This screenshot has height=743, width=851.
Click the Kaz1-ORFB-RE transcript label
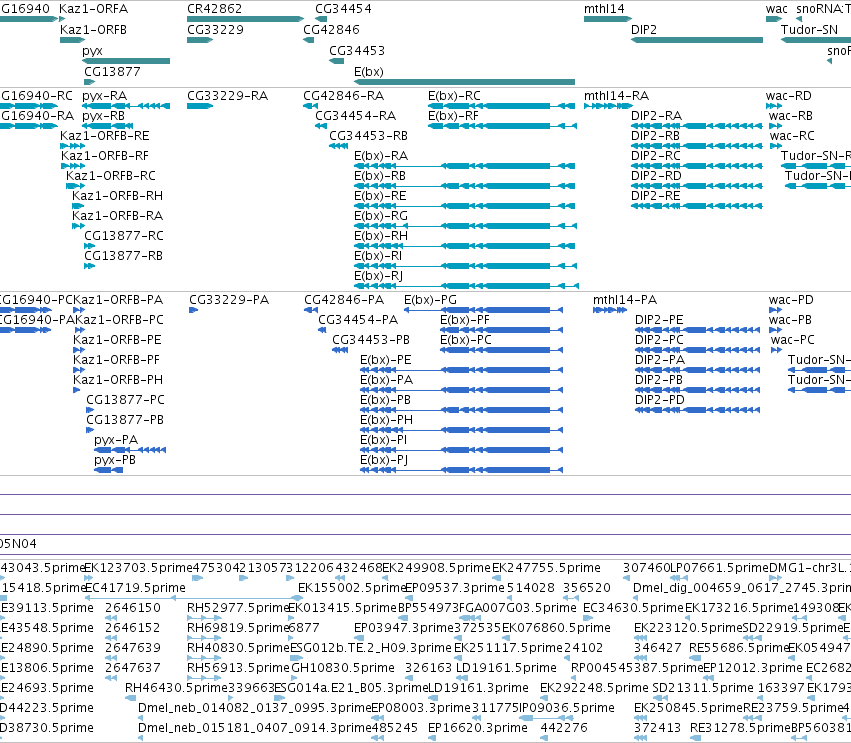coord(105,136)
